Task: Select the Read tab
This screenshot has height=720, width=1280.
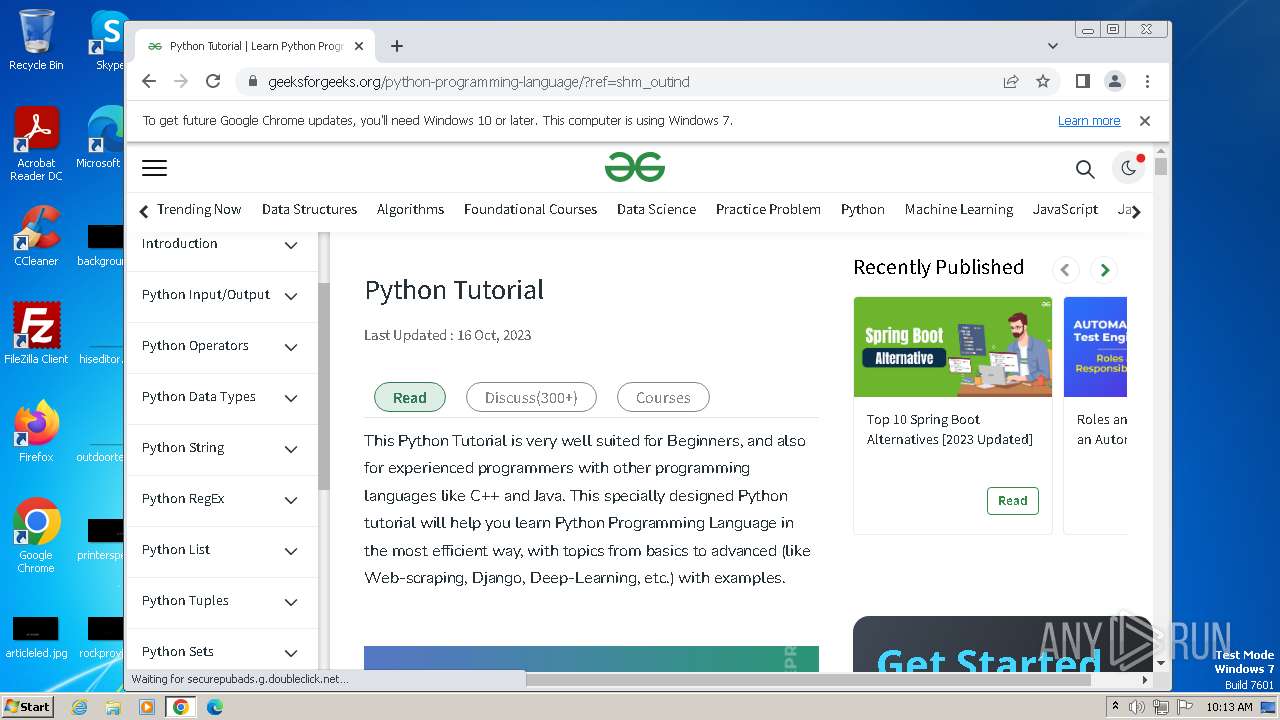Action: coord(410,397)
